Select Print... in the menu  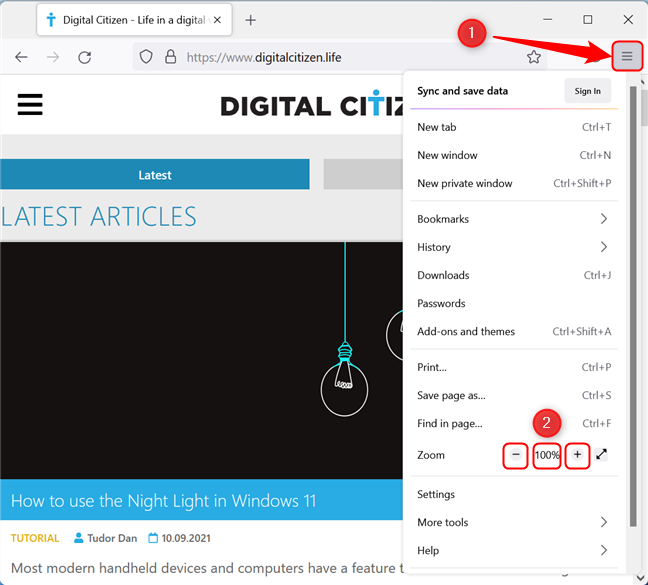click(x=514, y=367)
